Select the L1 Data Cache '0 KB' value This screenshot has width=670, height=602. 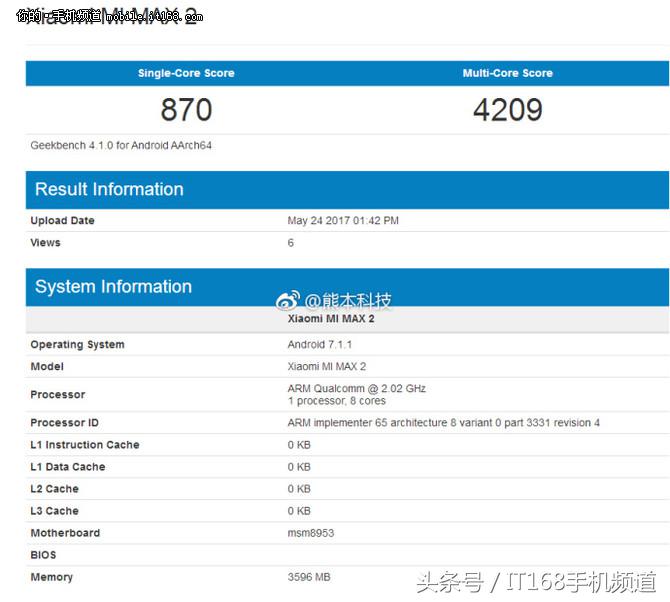299,467
